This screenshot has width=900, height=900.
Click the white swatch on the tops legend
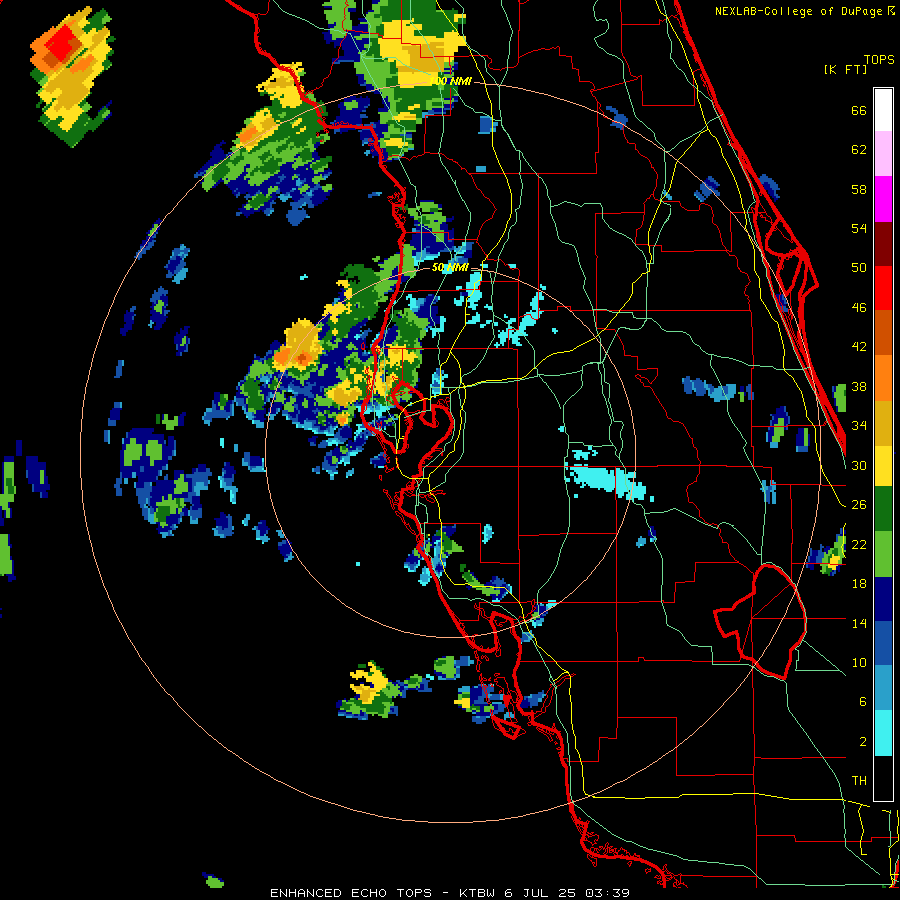click(883, 110)
